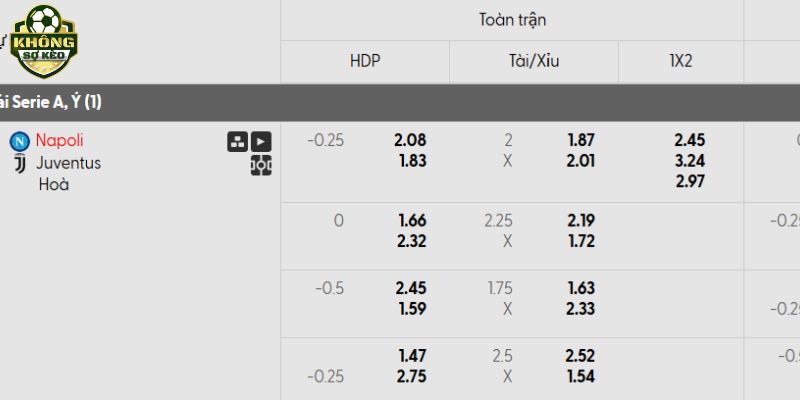Click the Napoli club crest
Viewport: 800px width, 400px height.
click(x=19, y=141)
